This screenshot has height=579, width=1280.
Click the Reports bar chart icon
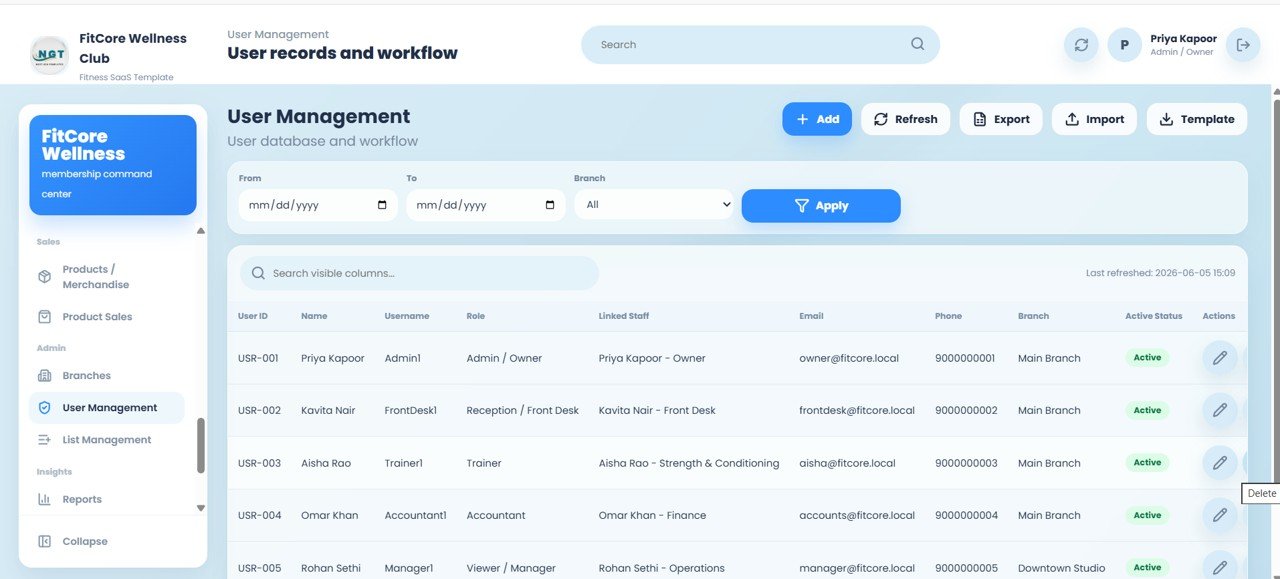point(44,499)
